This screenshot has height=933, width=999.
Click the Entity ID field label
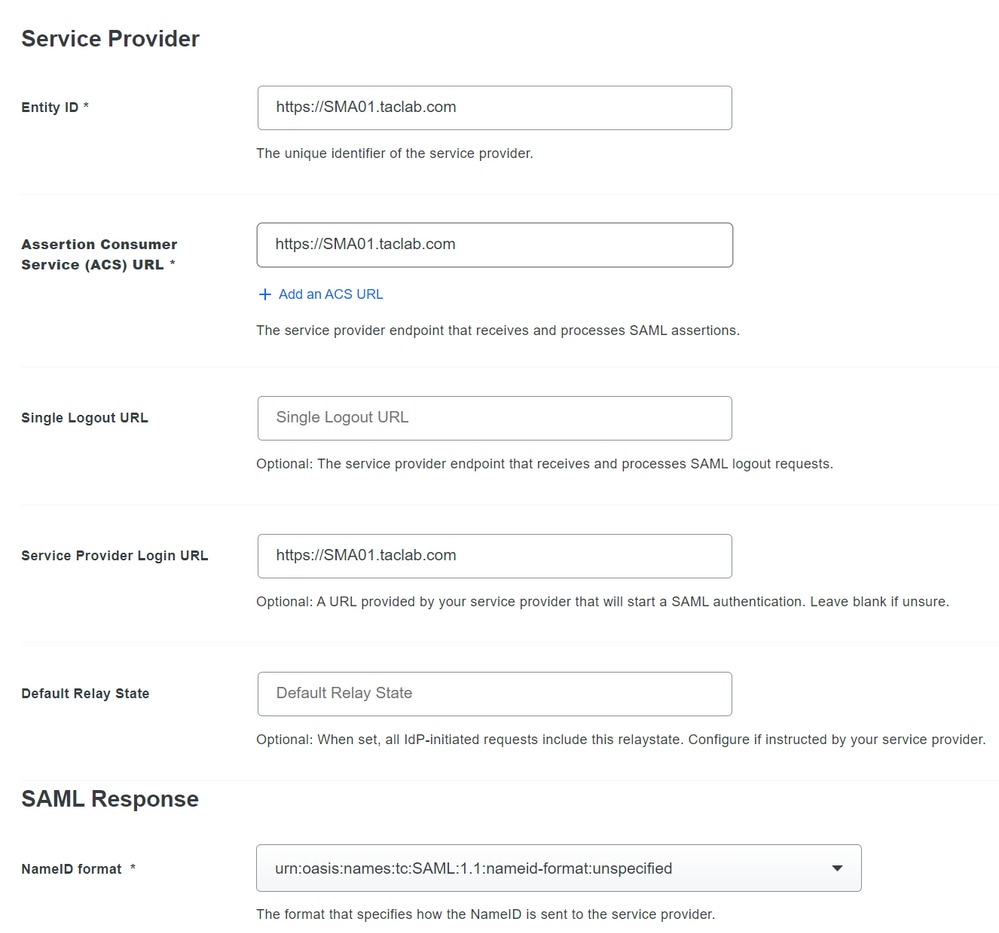[x=55, y=107]
